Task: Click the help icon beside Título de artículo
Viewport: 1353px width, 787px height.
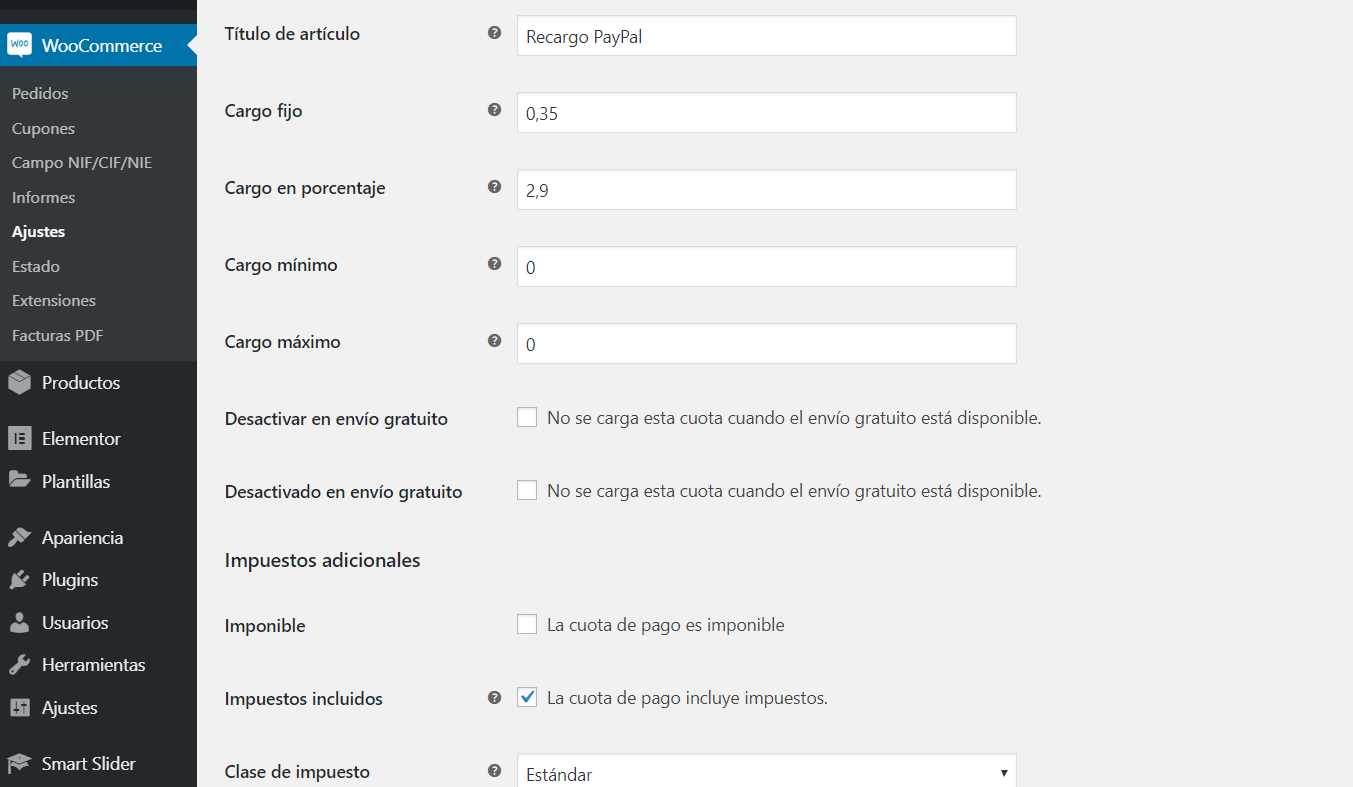Action: 494,33
